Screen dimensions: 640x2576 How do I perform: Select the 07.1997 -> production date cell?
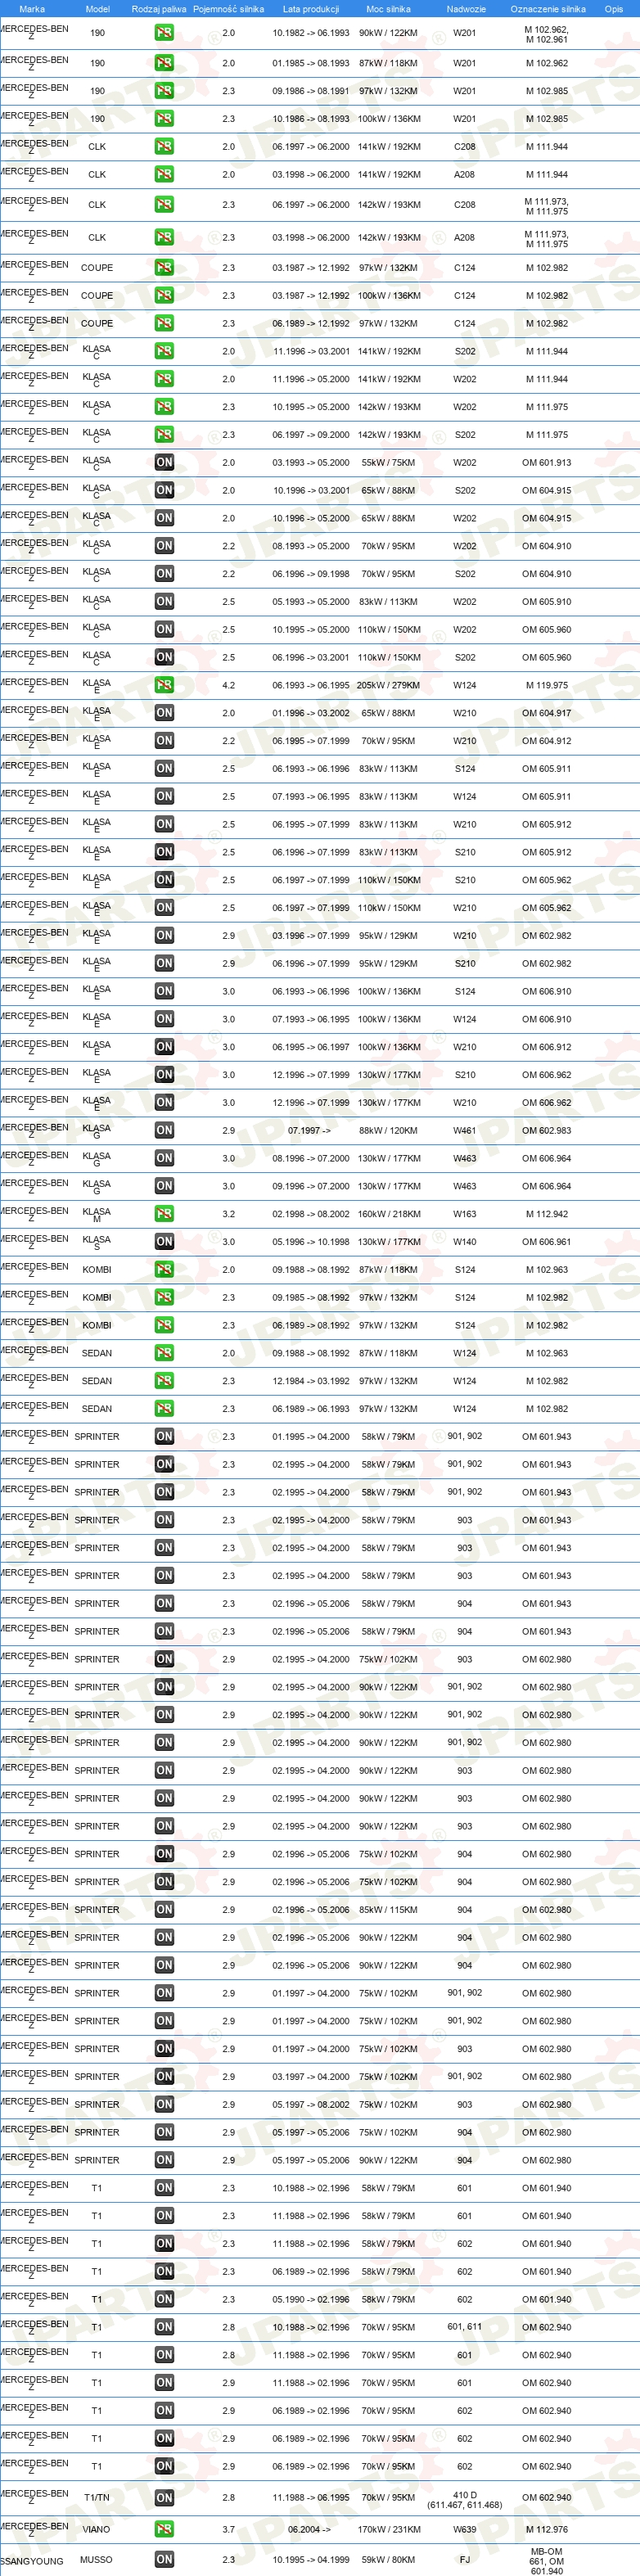pyautogui.click(x=309, y=1131)
